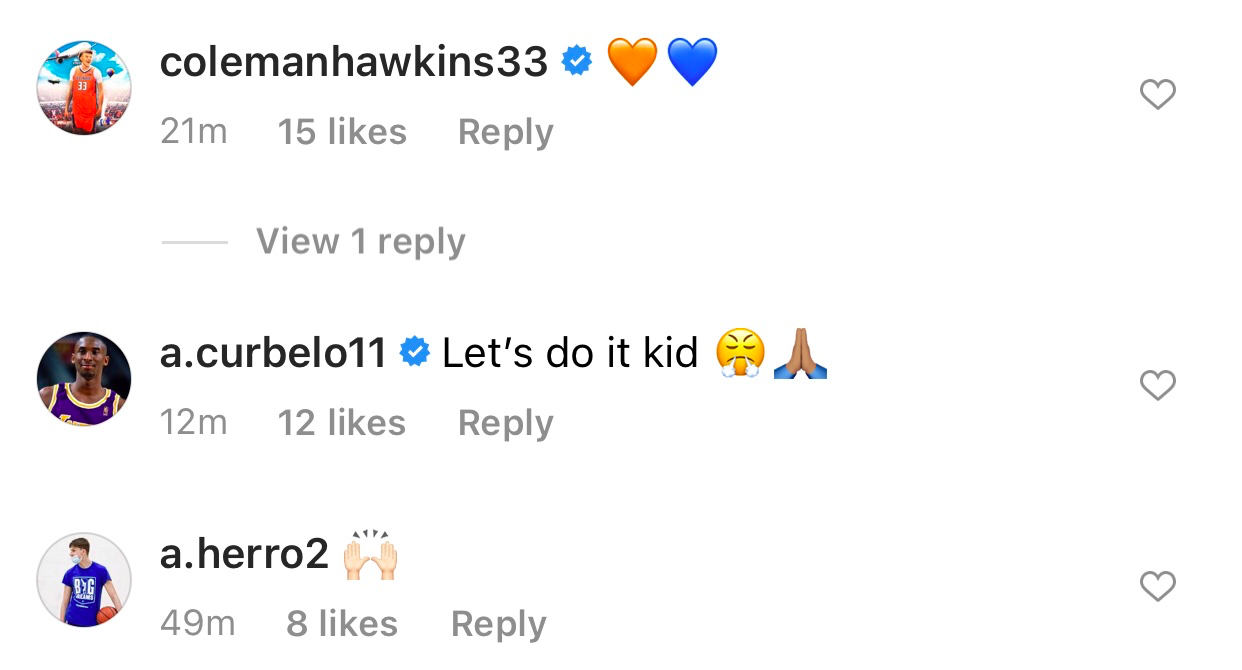View the 8 likes list

342,625
